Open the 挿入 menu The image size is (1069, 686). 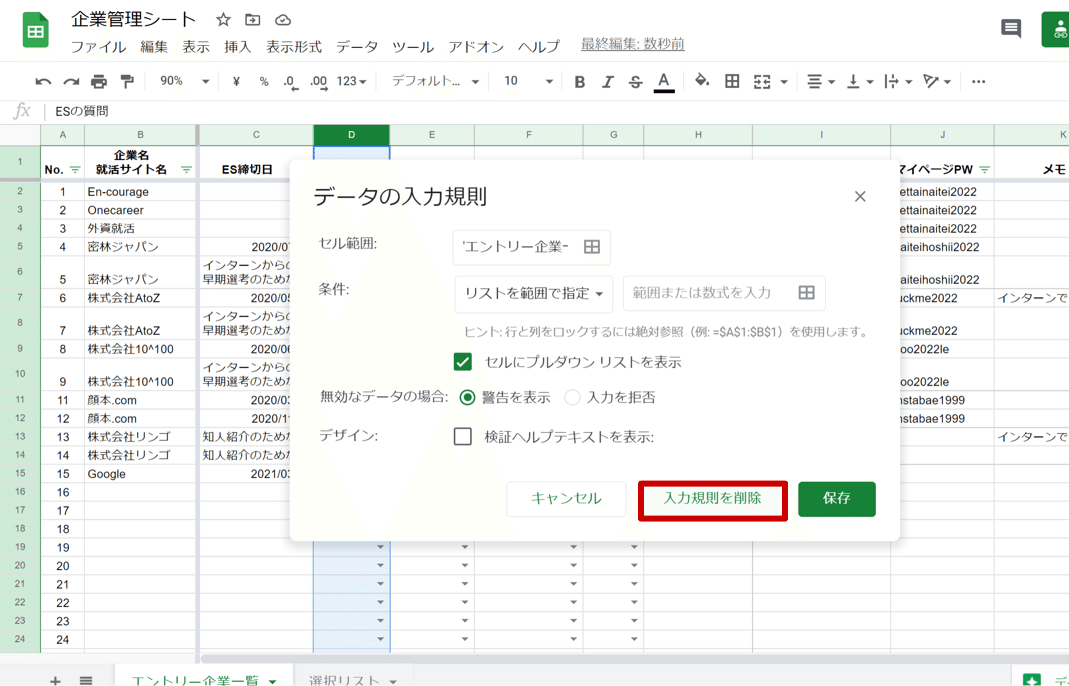[x=238, y=47]
